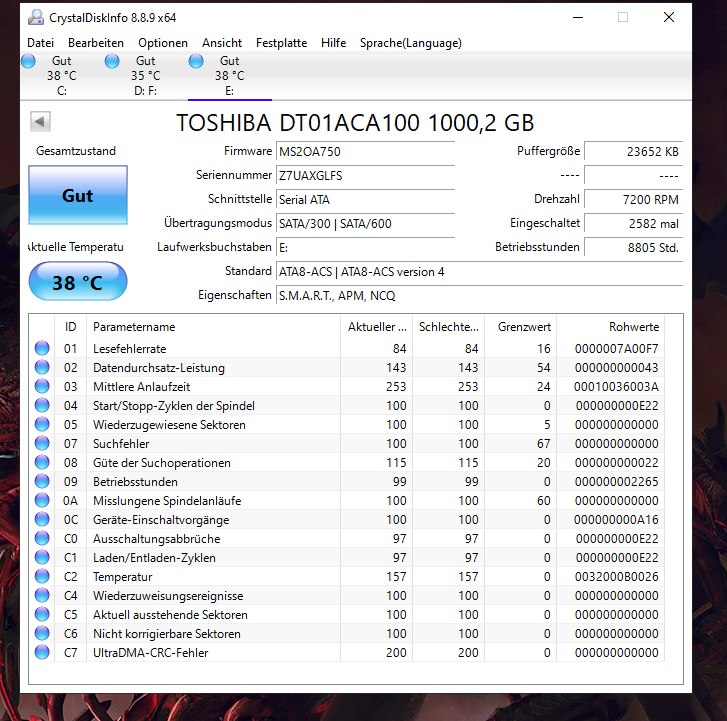This screenshot has height=721, width=727.
Task: Click raw value 0032000B0026
Action: click(x=617, y=577)
